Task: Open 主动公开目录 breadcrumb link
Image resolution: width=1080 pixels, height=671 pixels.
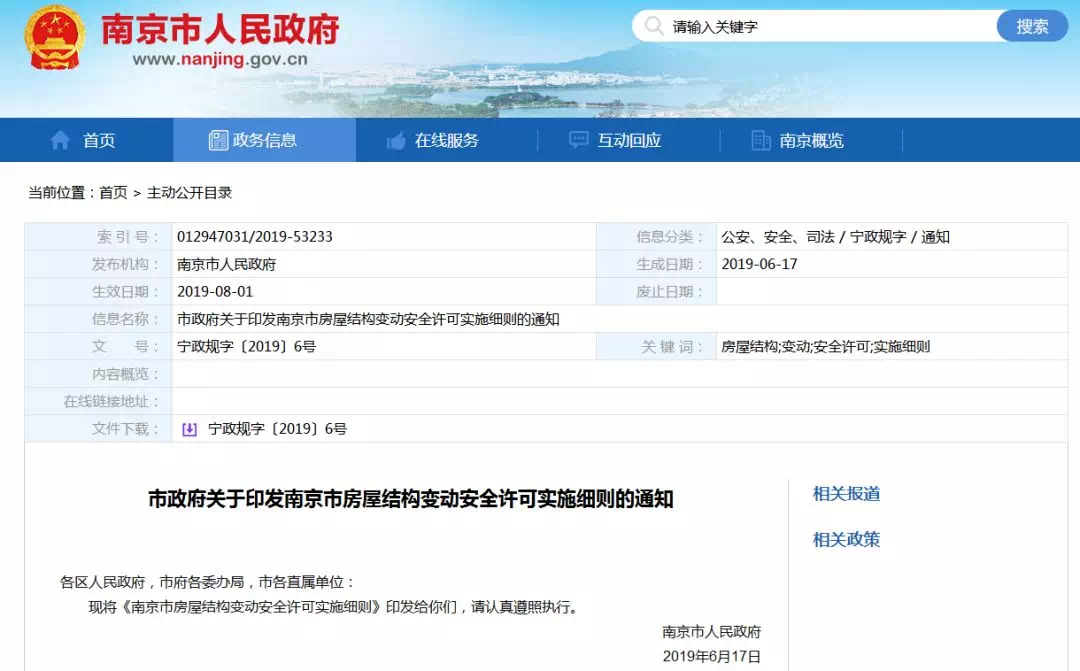Action: click(189, 192)
